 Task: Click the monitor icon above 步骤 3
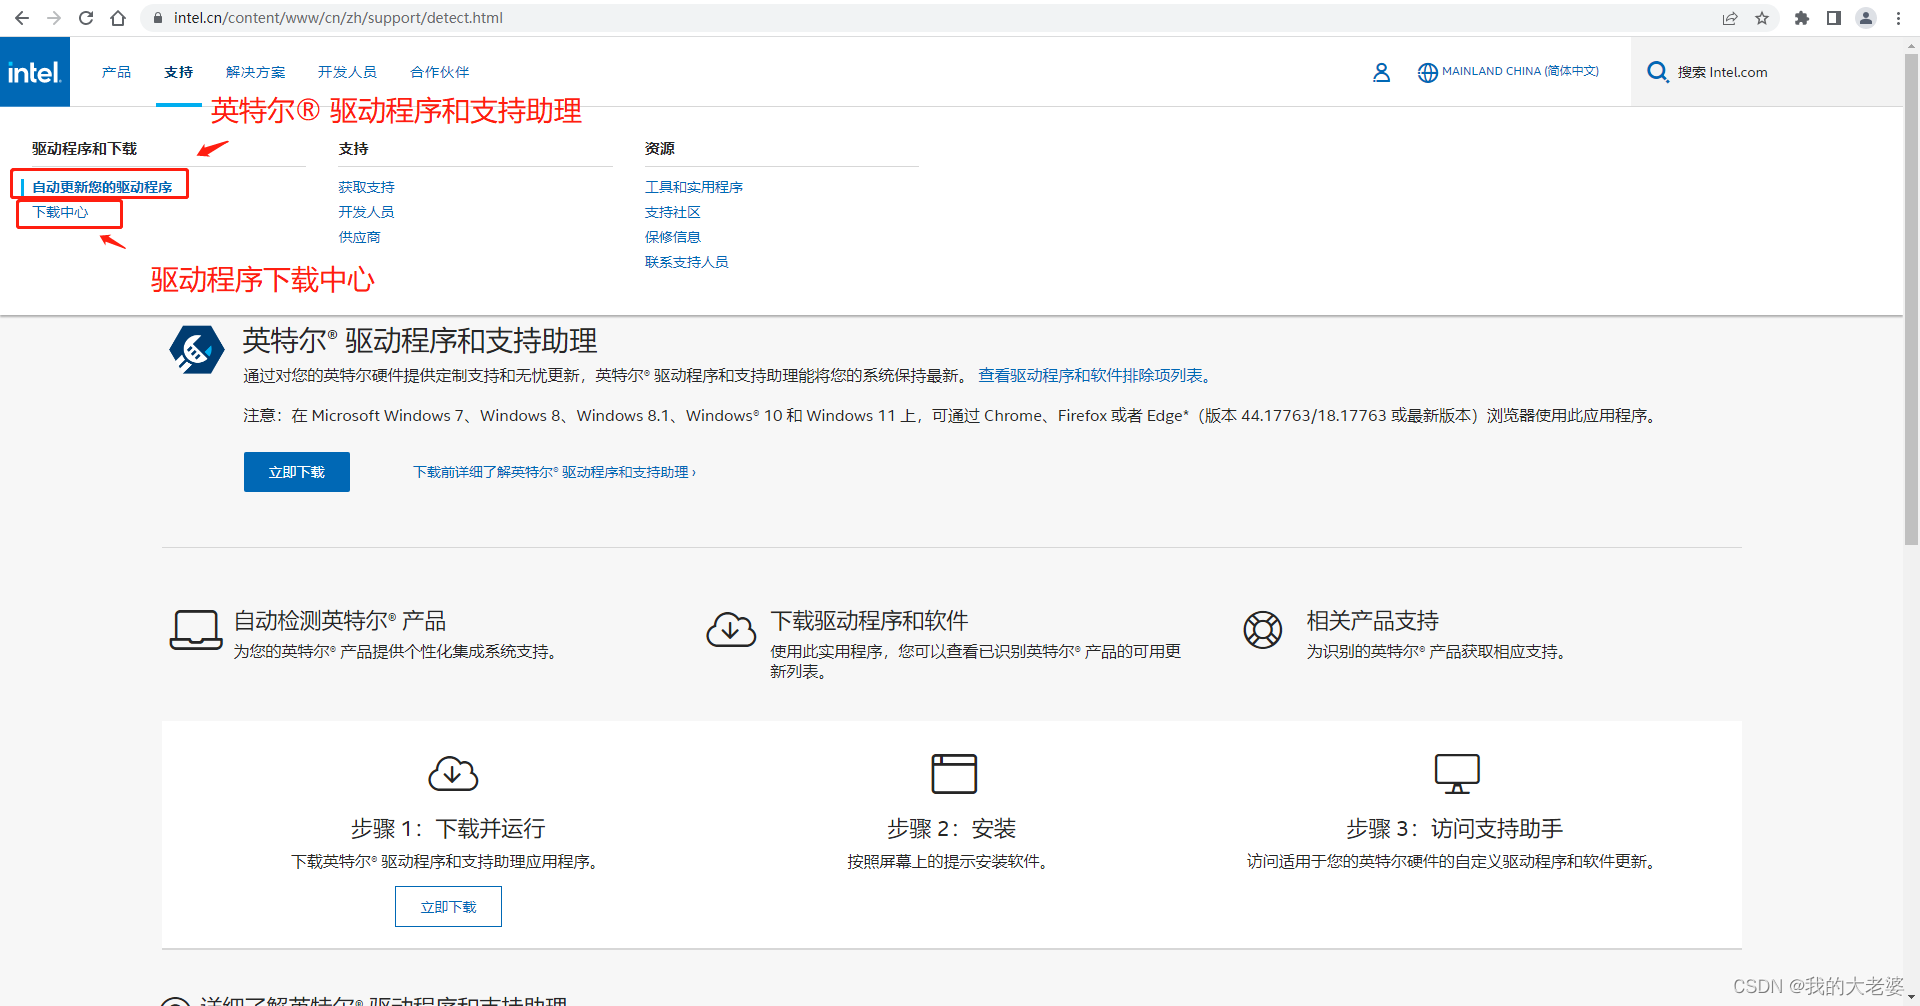[x=1457, y=773]
